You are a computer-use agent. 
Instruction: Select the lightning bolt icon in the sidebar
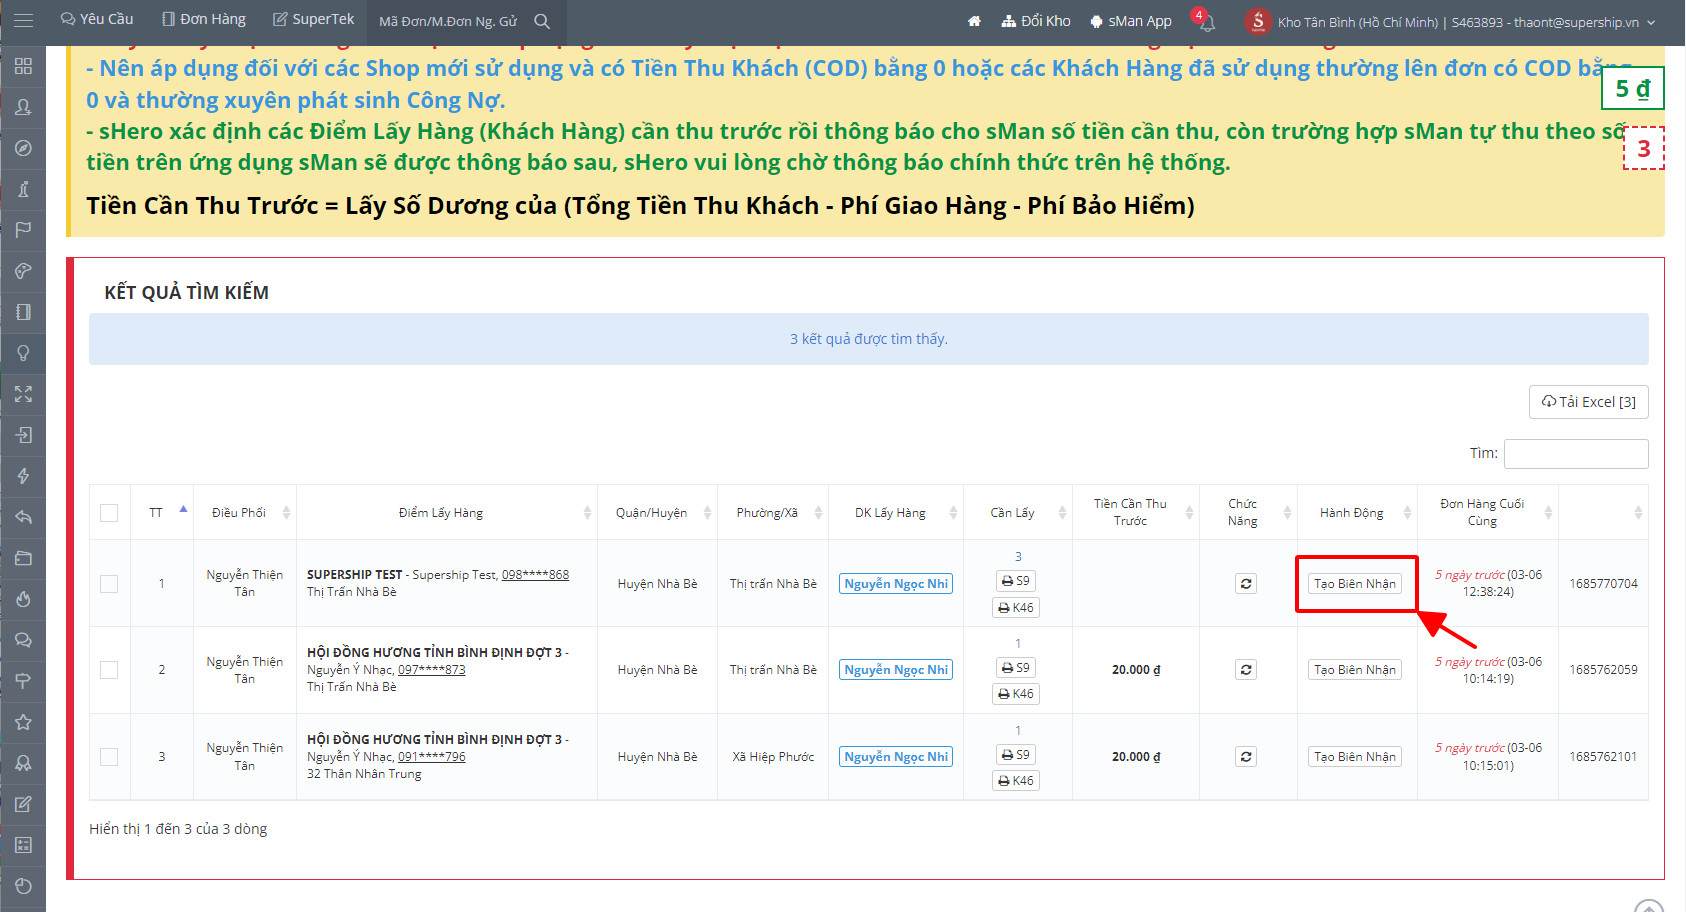pyautogui.click(x=23, y=476)
